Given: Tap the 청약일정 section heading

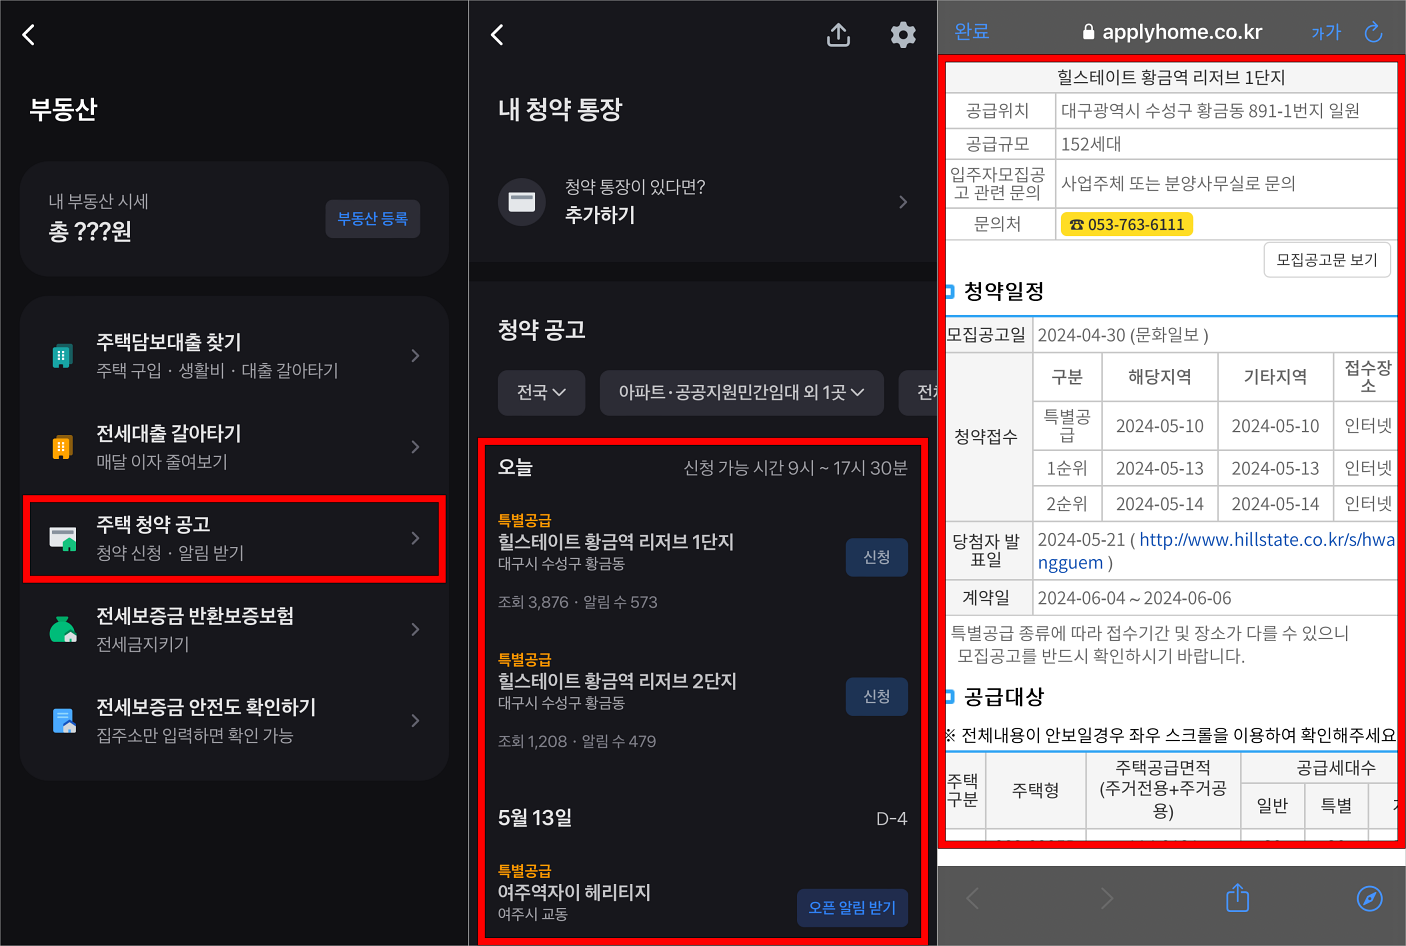Looking at the screenshot, I should pyautogui.click(x=1004, y=292).
